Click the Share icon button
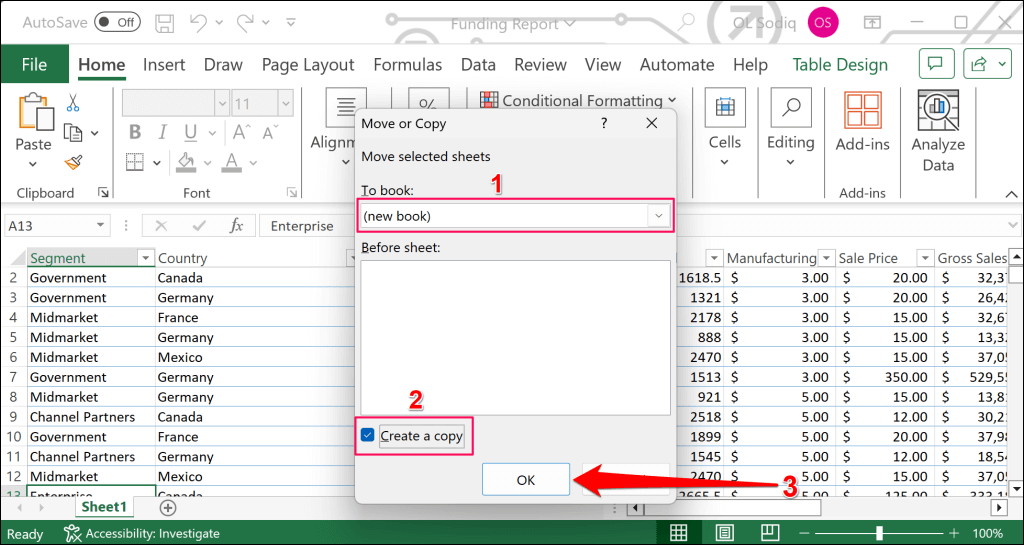The height and width of the screenshot is (545, 1024). pos(979,64)
